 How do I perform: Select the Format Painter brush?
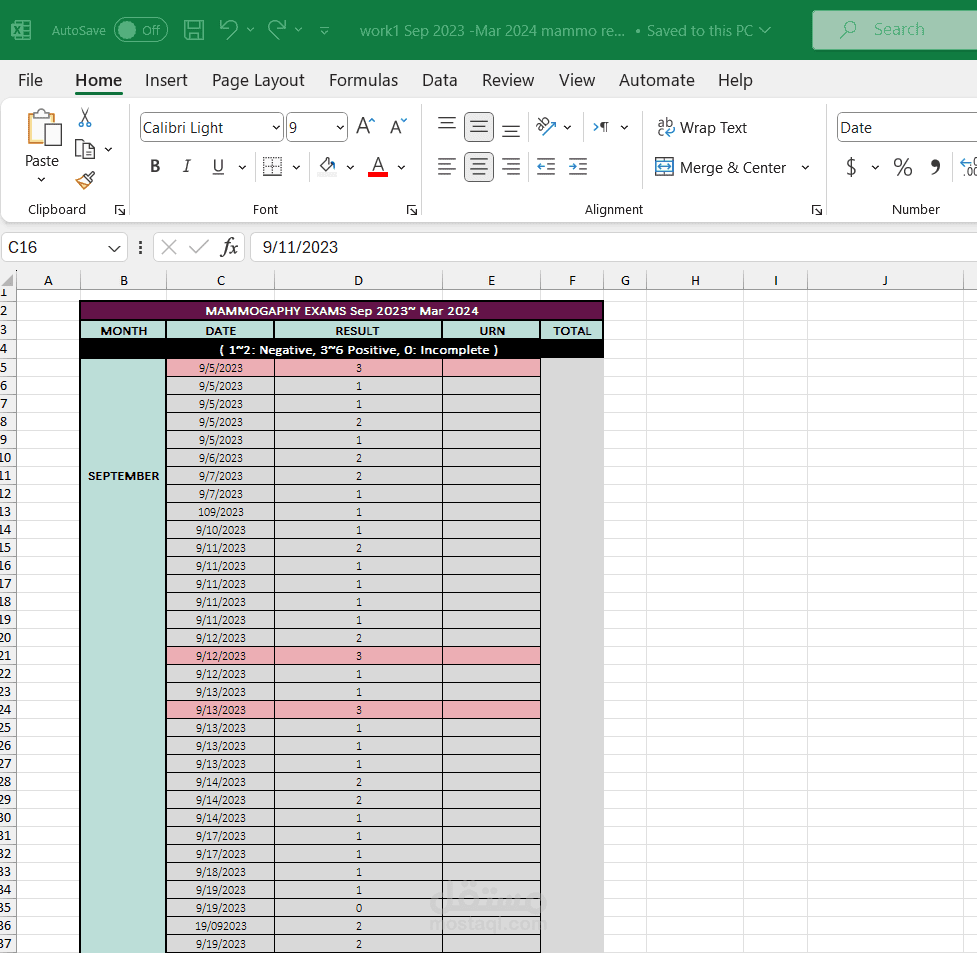(x=85, y=180)
